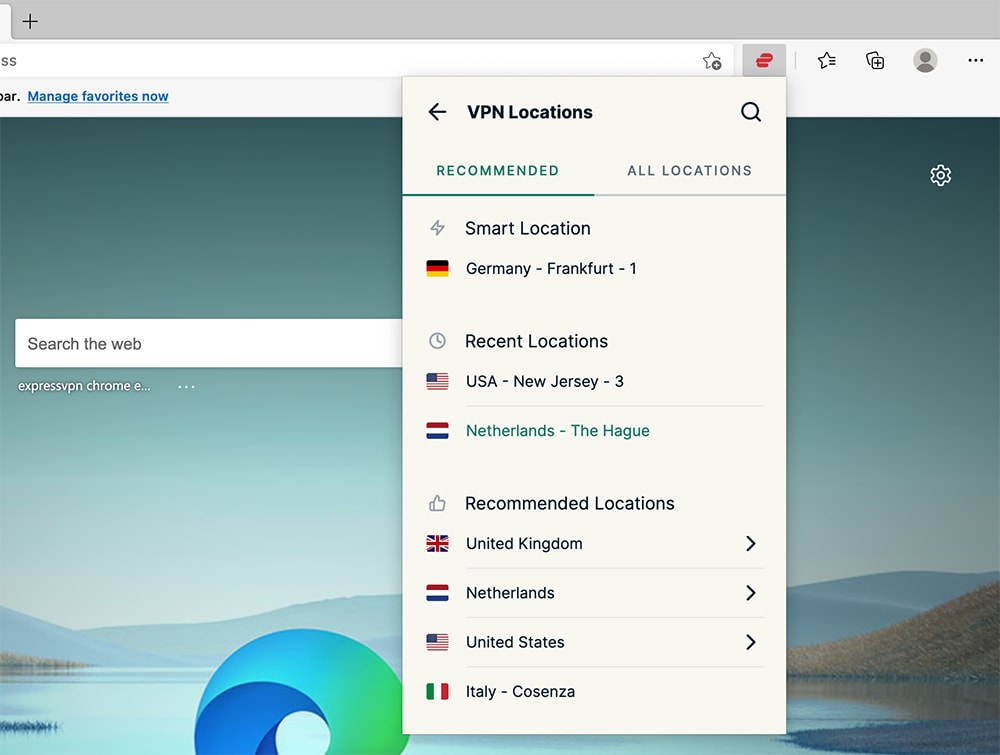Expand Netherlands locations chevron

pyautogui.click(x=751, y=593)
